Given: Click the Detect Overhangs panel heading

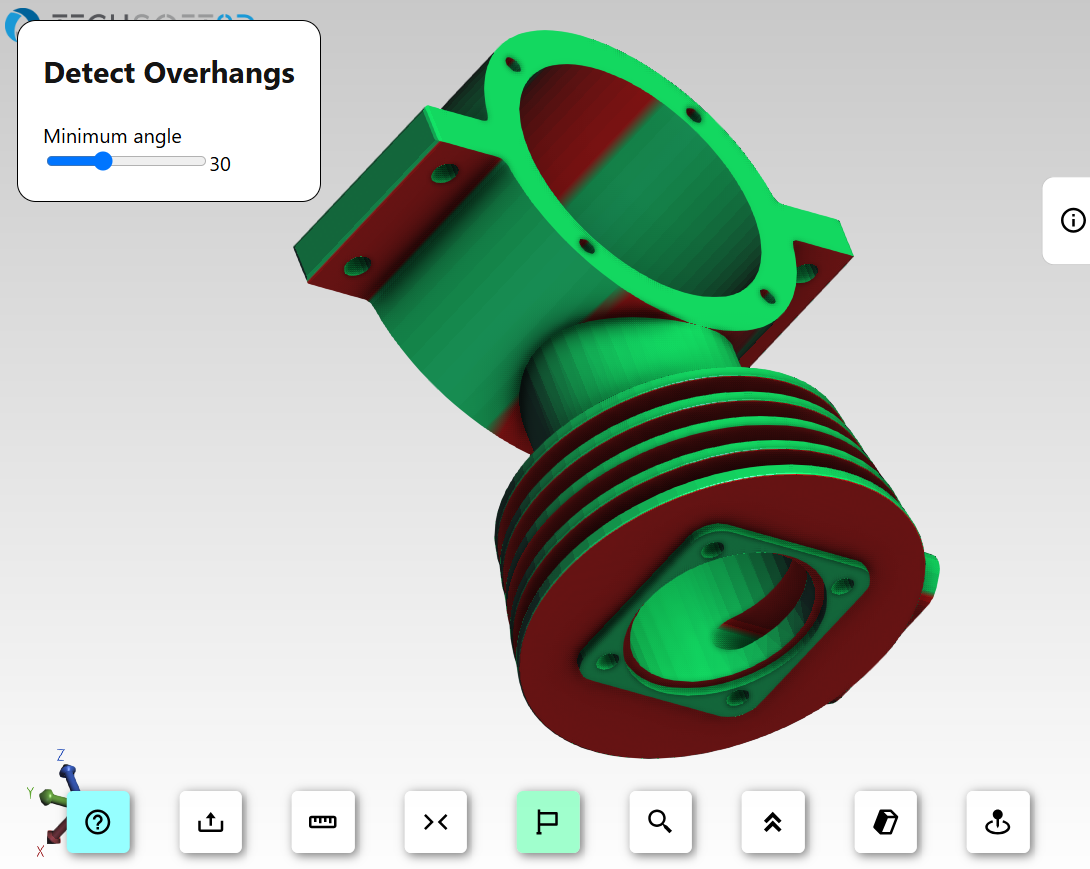Looking at the screenshot, I should coord(169,73).
